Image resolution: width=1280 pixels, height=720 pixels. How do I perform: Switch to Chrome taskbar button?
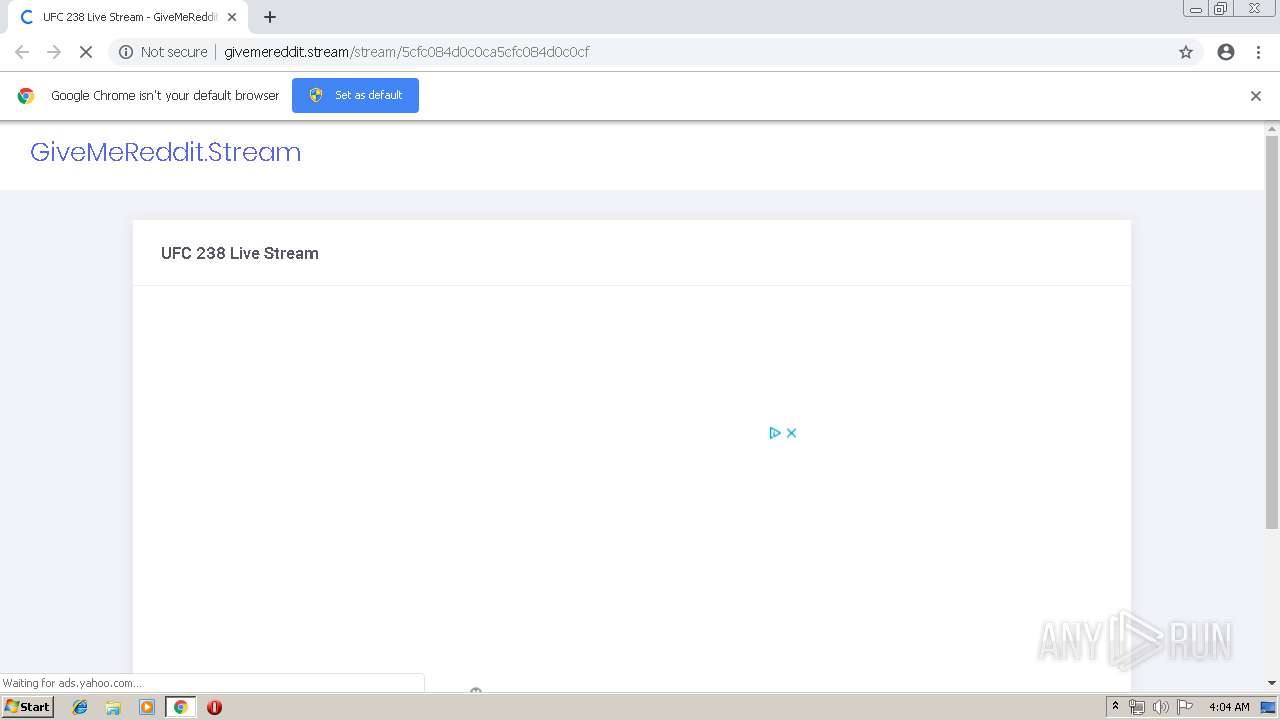coord(180,707)
